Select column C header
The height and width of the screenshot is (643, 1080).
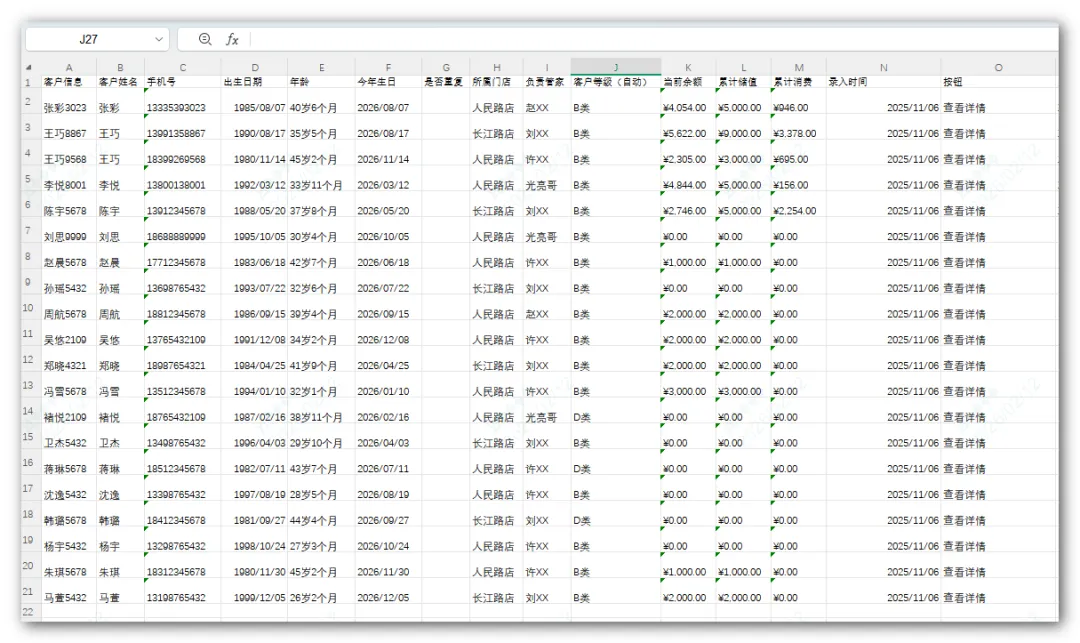(x=183, y=67)
